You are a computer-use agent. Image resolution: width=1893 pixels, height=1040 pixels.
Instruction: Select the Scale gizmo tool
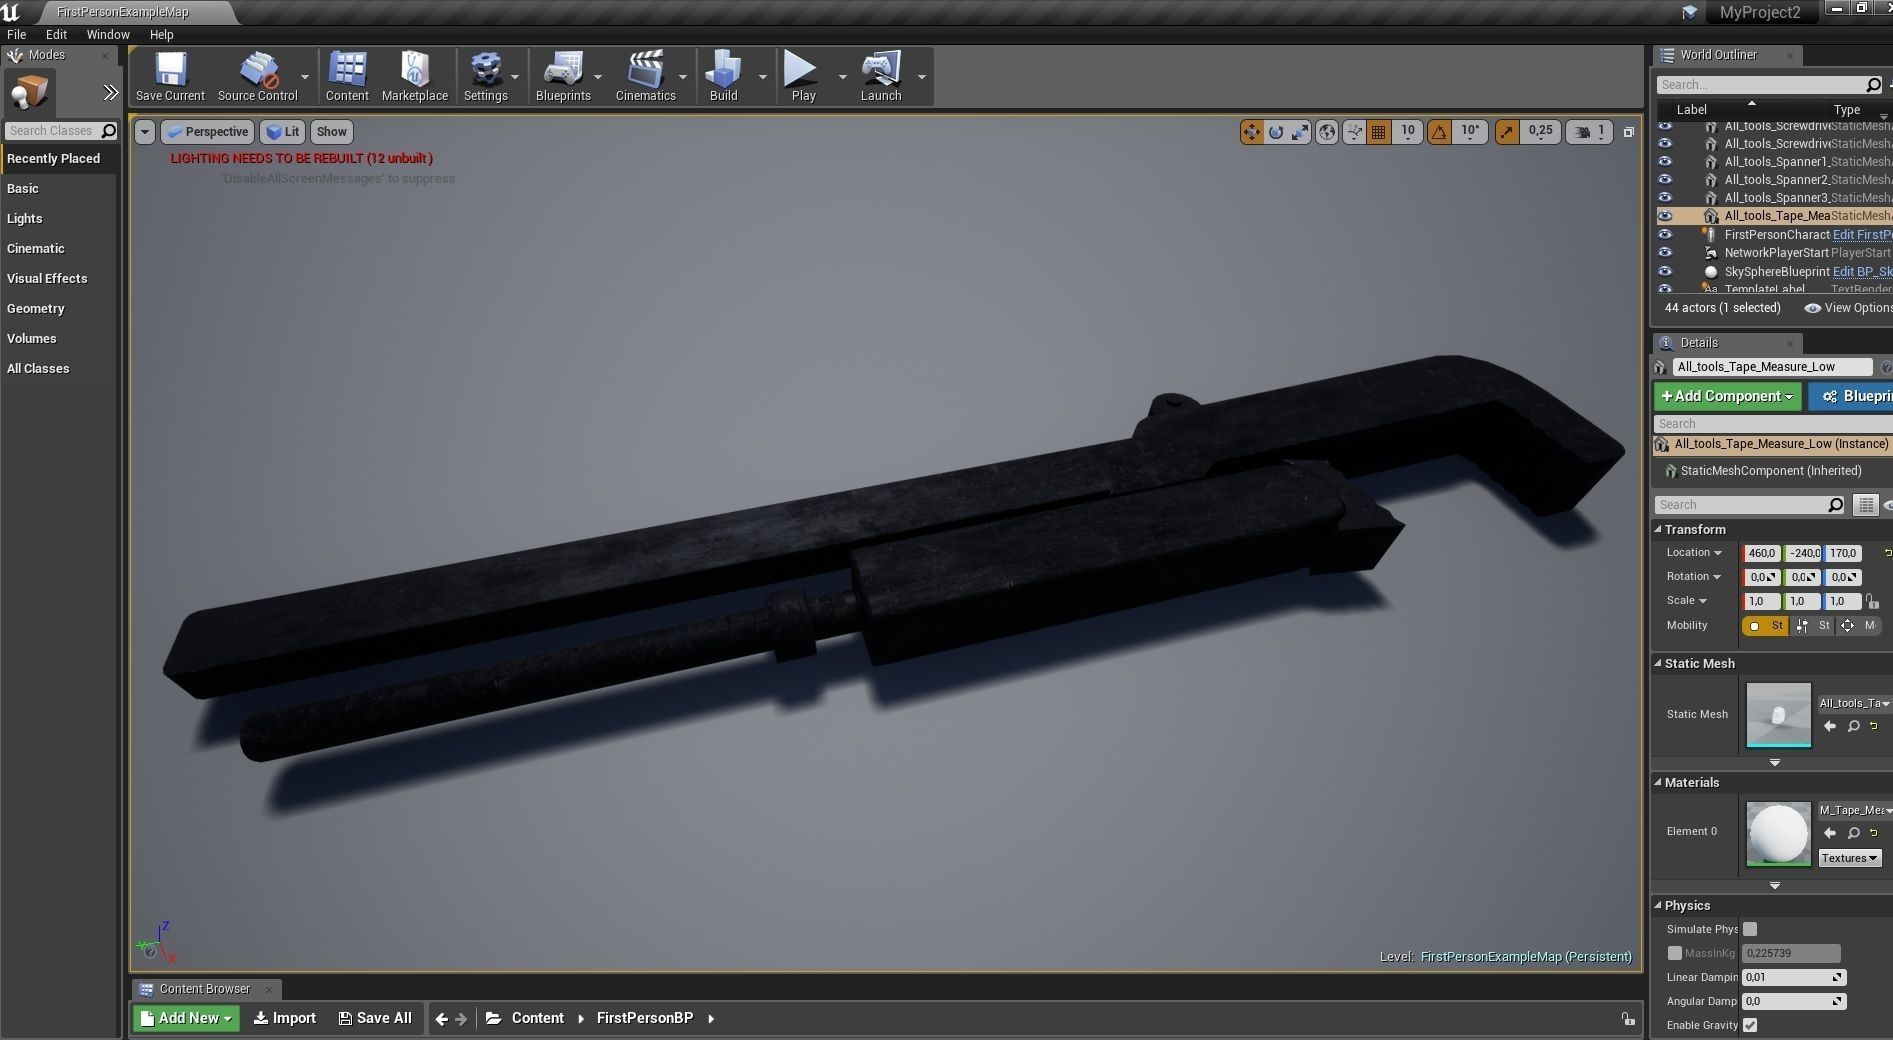(x=1300, y=132)
